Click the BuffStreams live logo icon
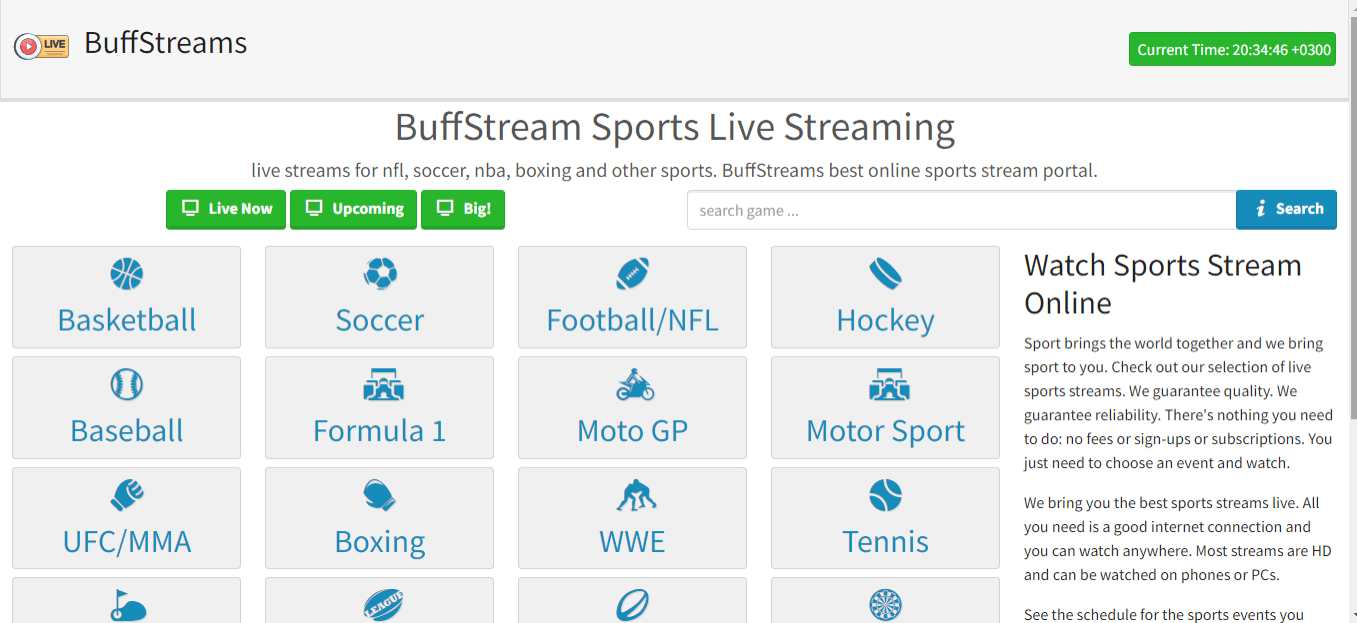This screenshot has height=623, width=1357. pos(41,45)
